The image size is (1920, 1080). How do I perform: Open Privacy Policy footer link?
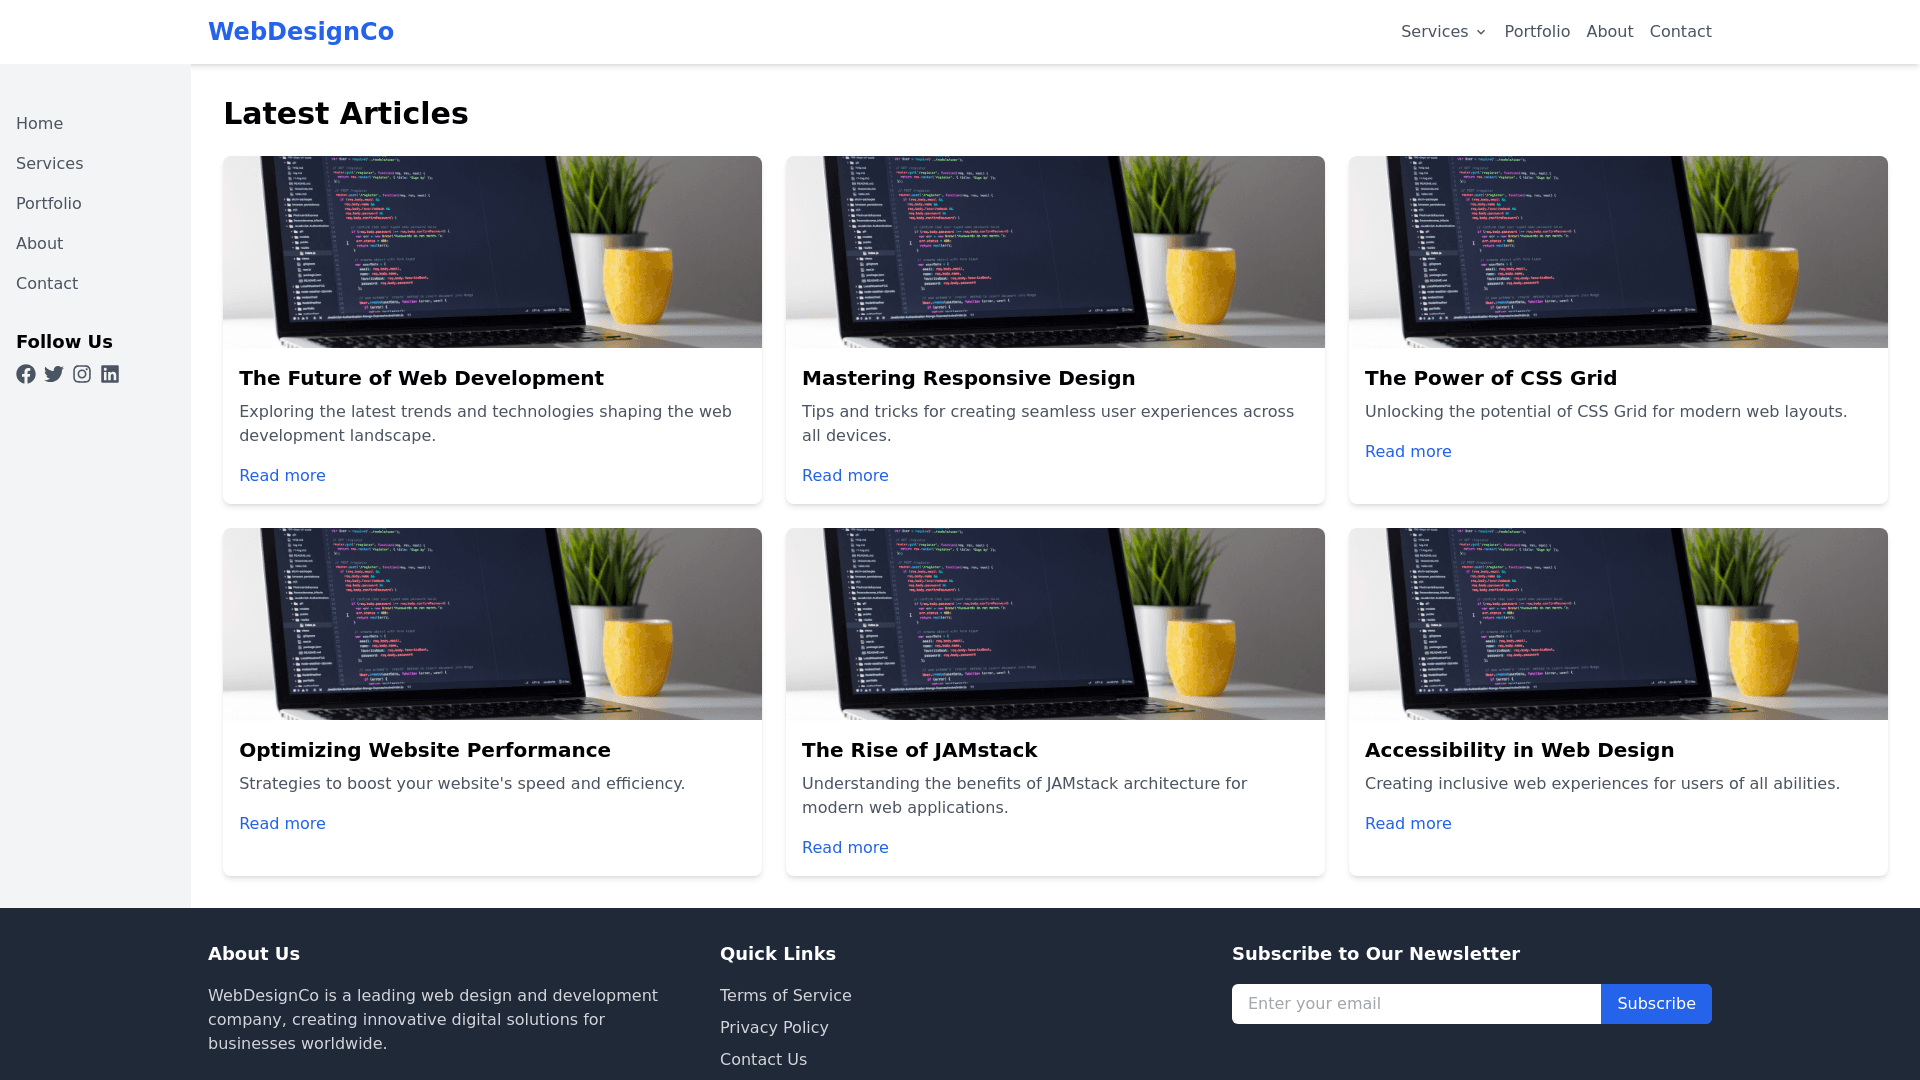click(774, 1028)
